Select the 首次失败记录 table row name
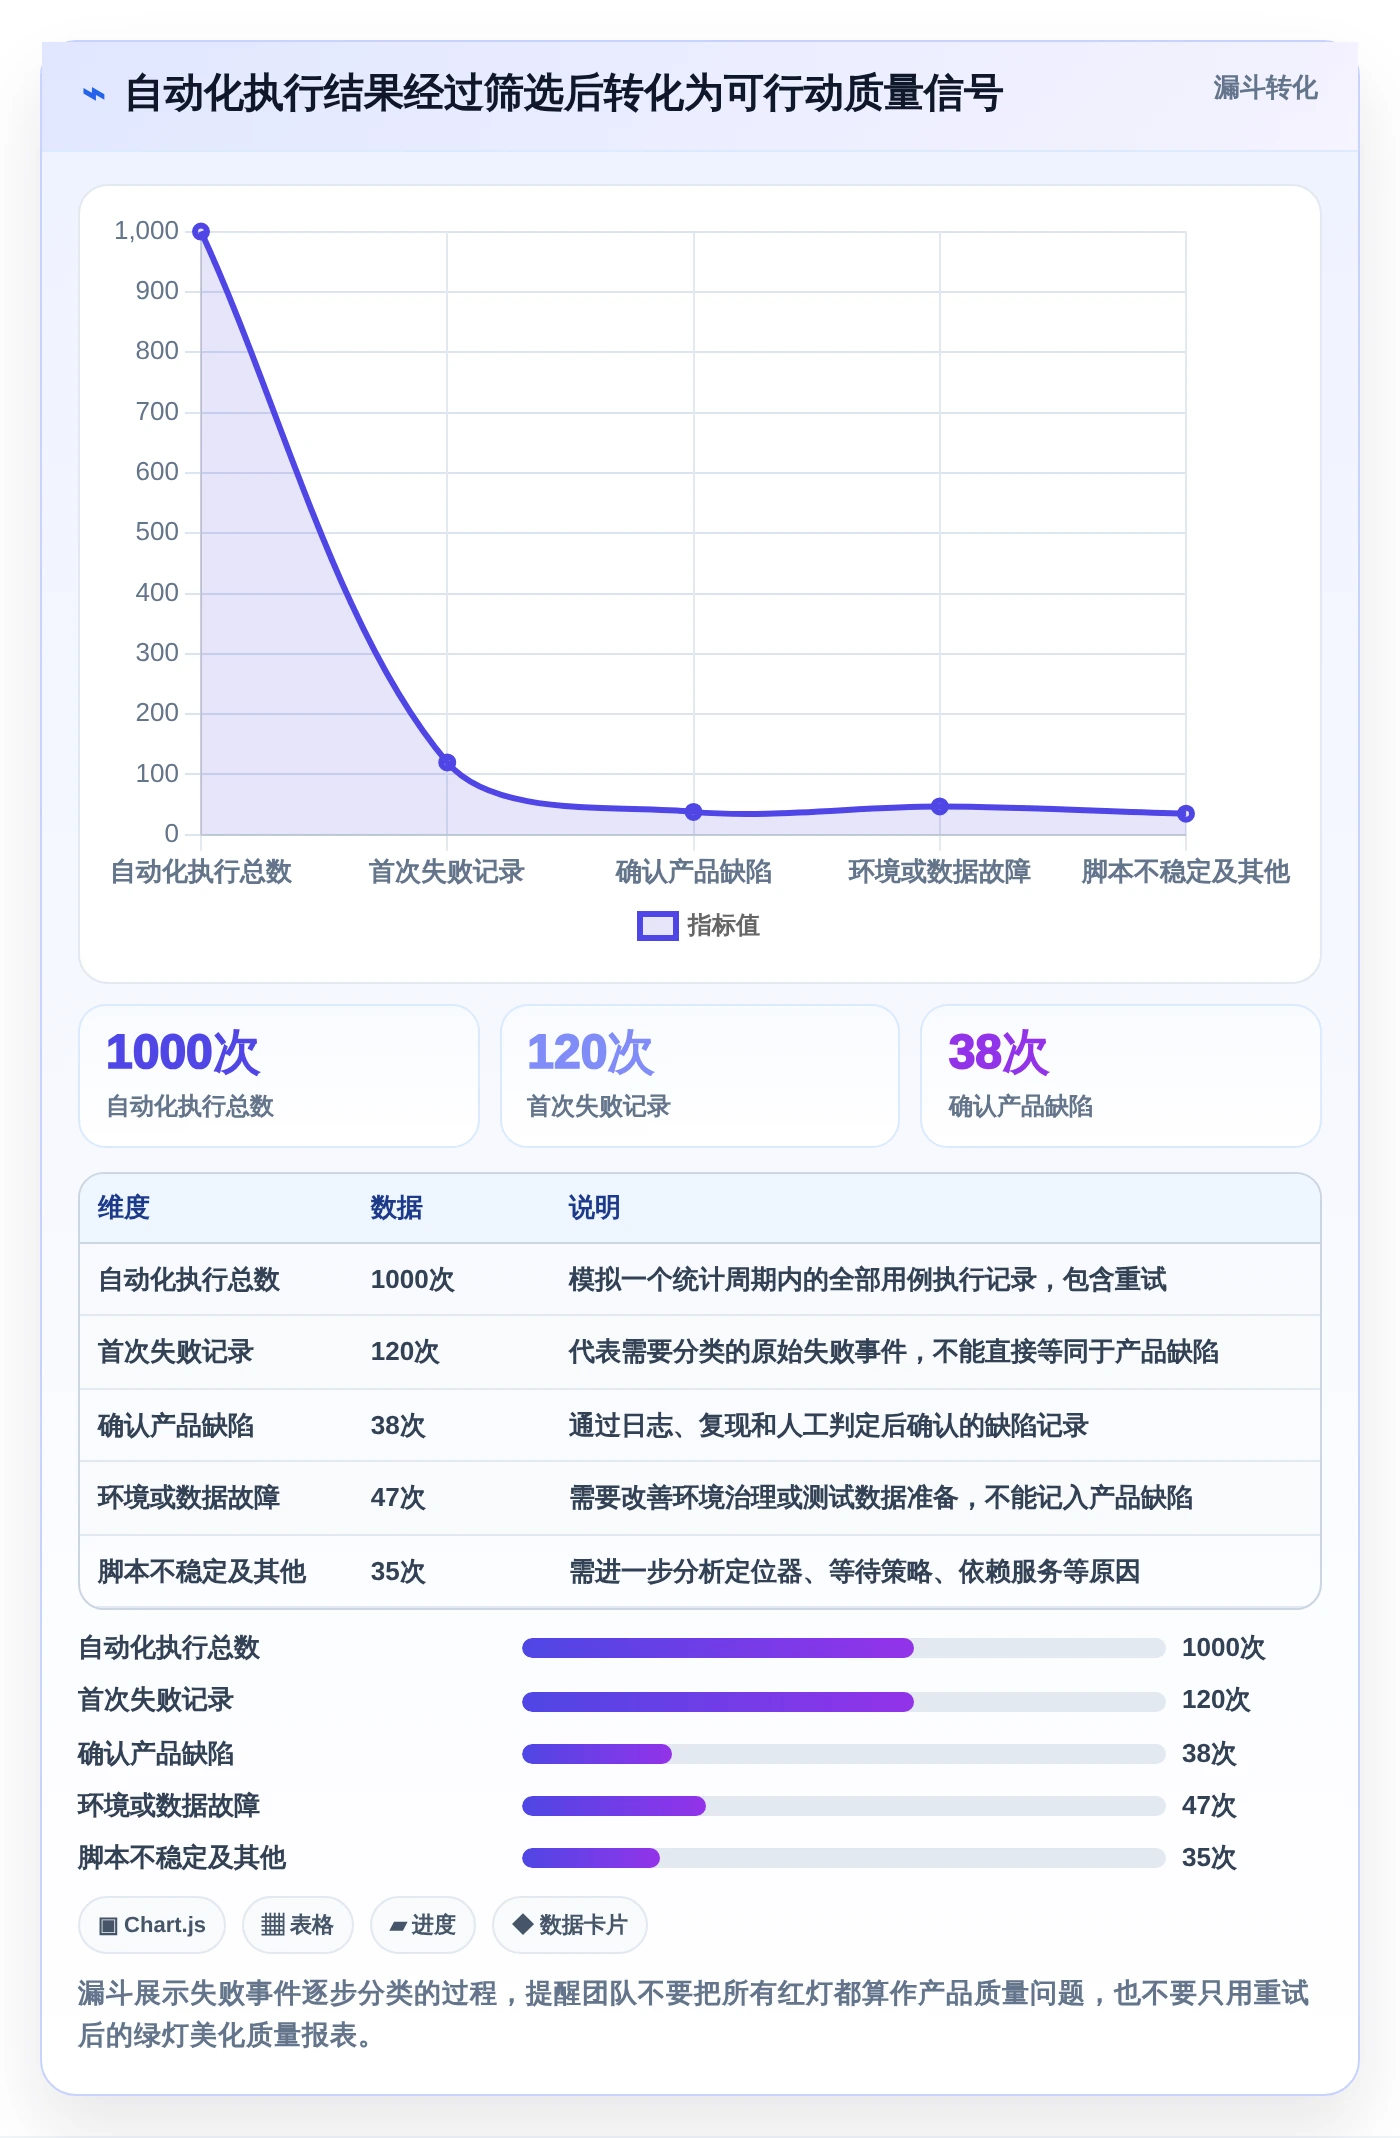Screen dimensions: 1400x2138 [x=176, y=1352]
